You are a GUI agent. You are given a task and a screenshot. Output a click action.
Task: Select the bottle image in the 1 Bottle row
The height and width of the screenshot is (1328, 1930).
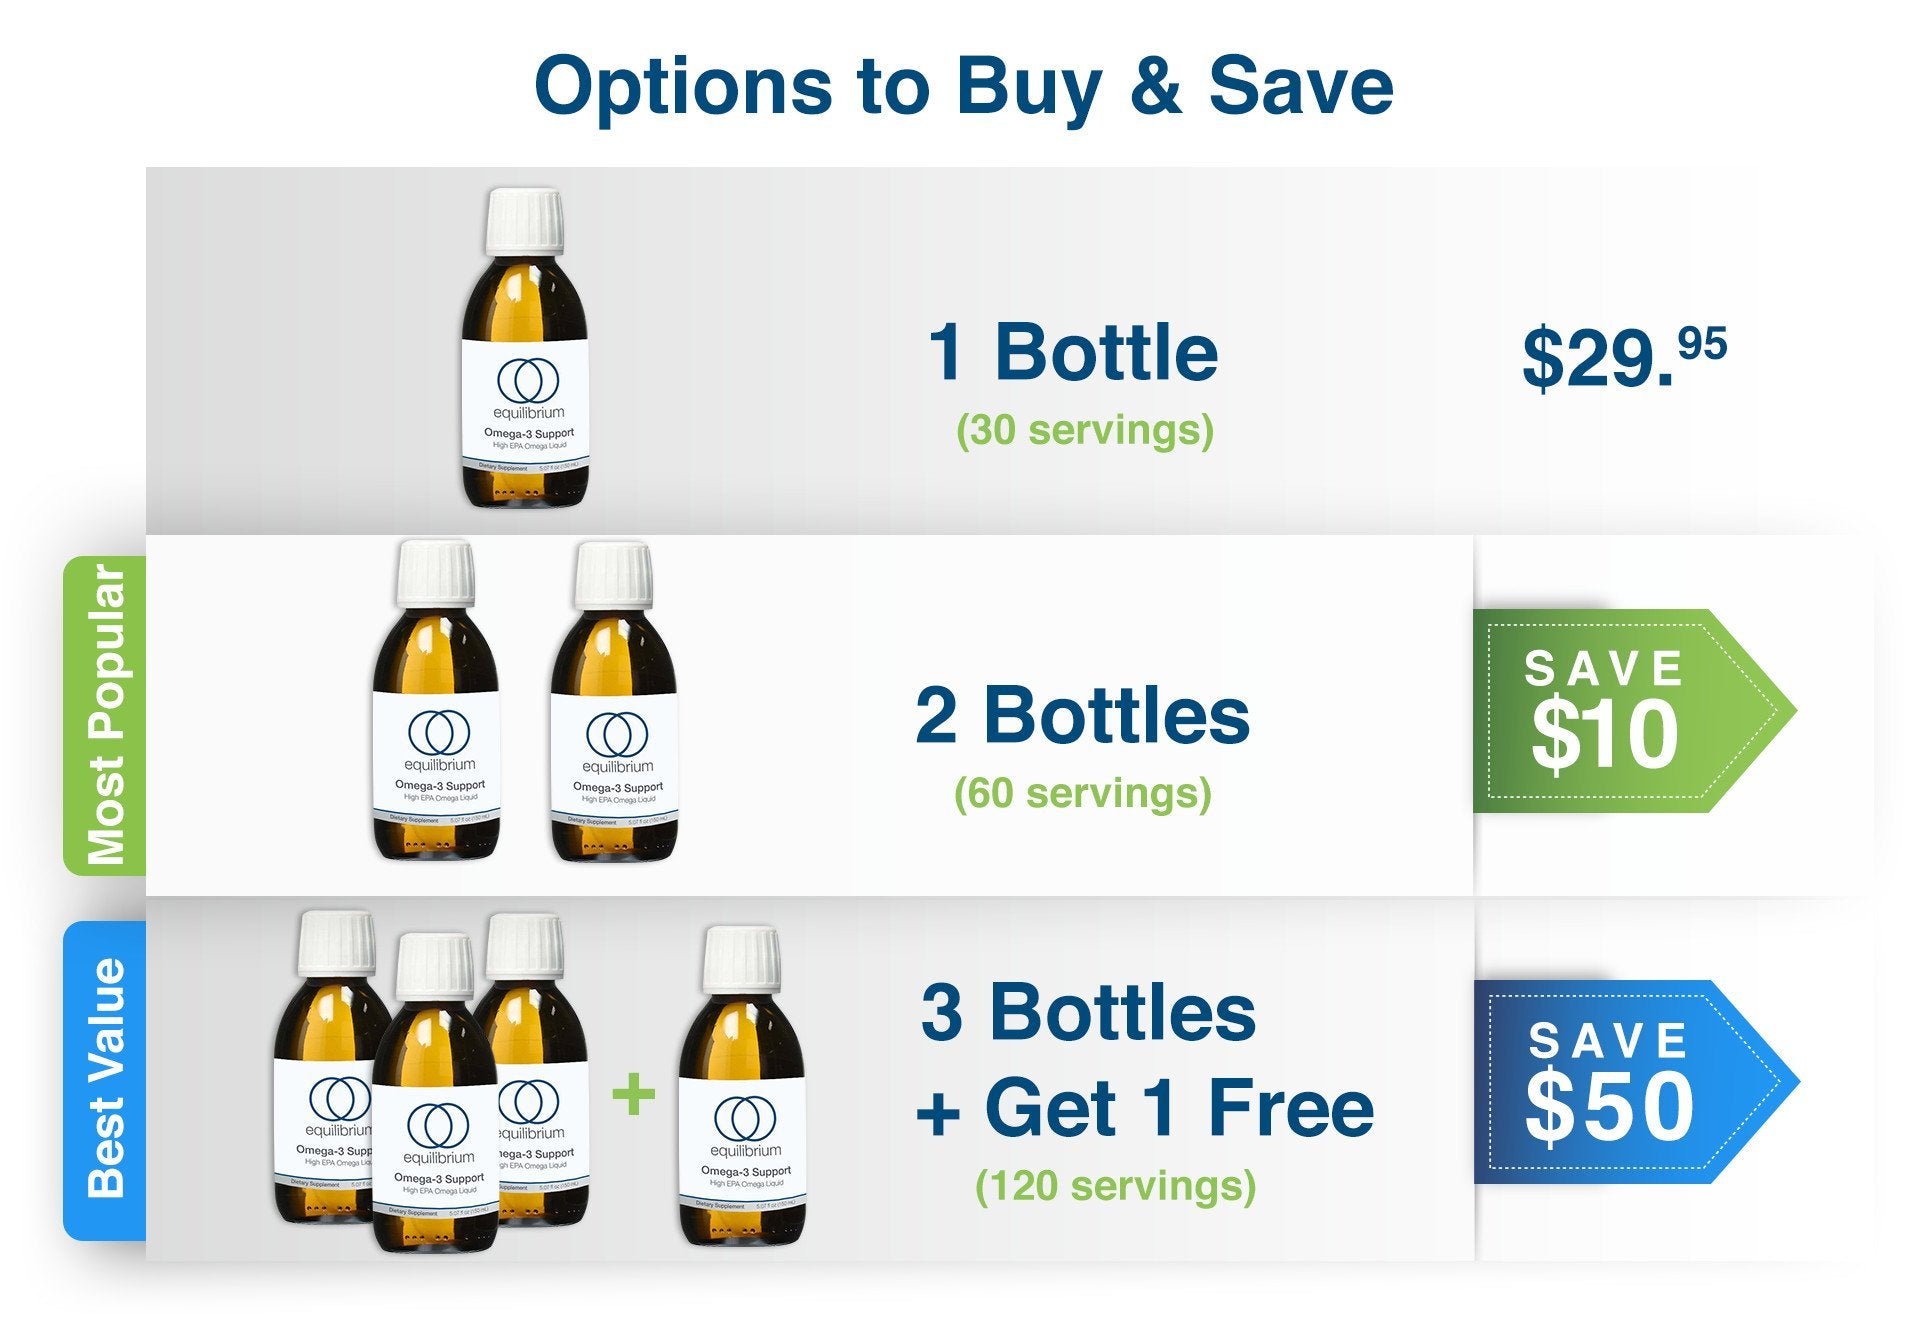[x=525, y=348]
